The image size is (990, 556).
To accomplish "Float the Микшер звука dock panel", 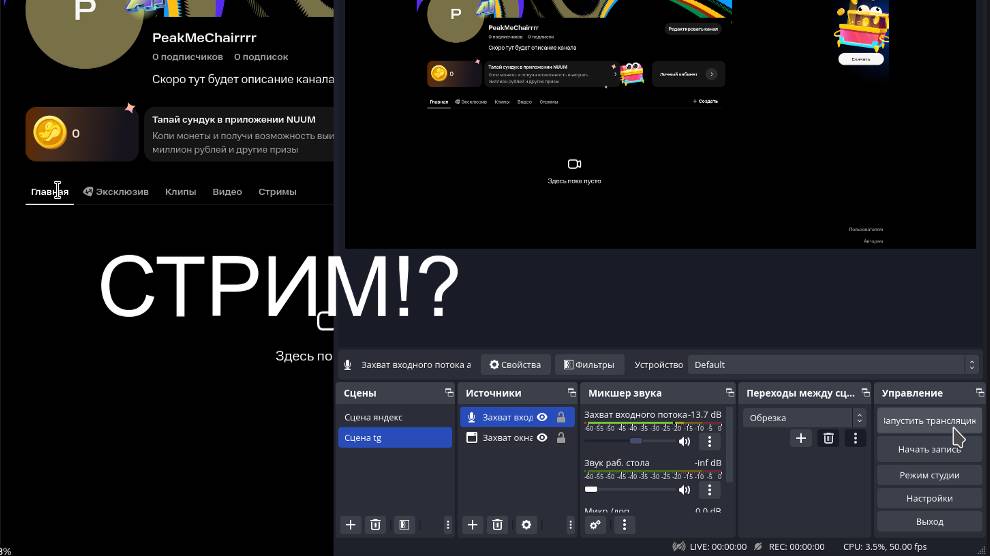I will pyautogui.click(x=730, y=393).
